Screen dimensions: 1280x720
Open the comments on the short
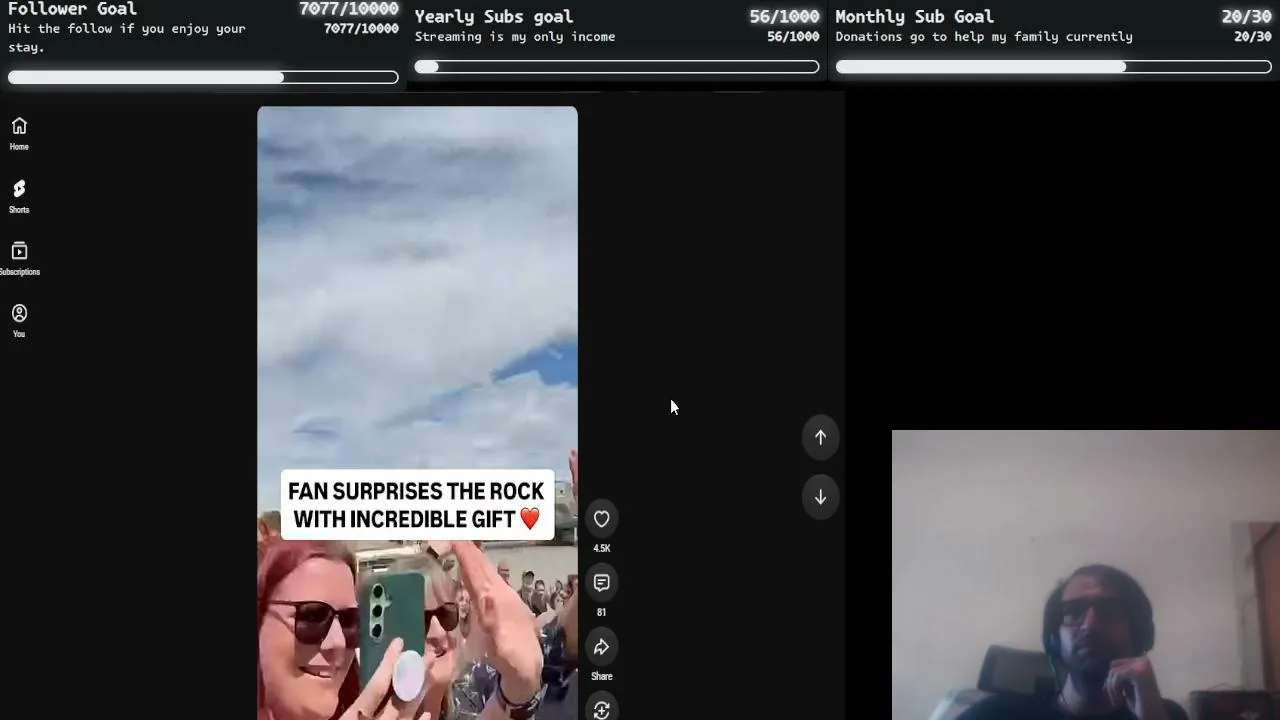[601, 583]
